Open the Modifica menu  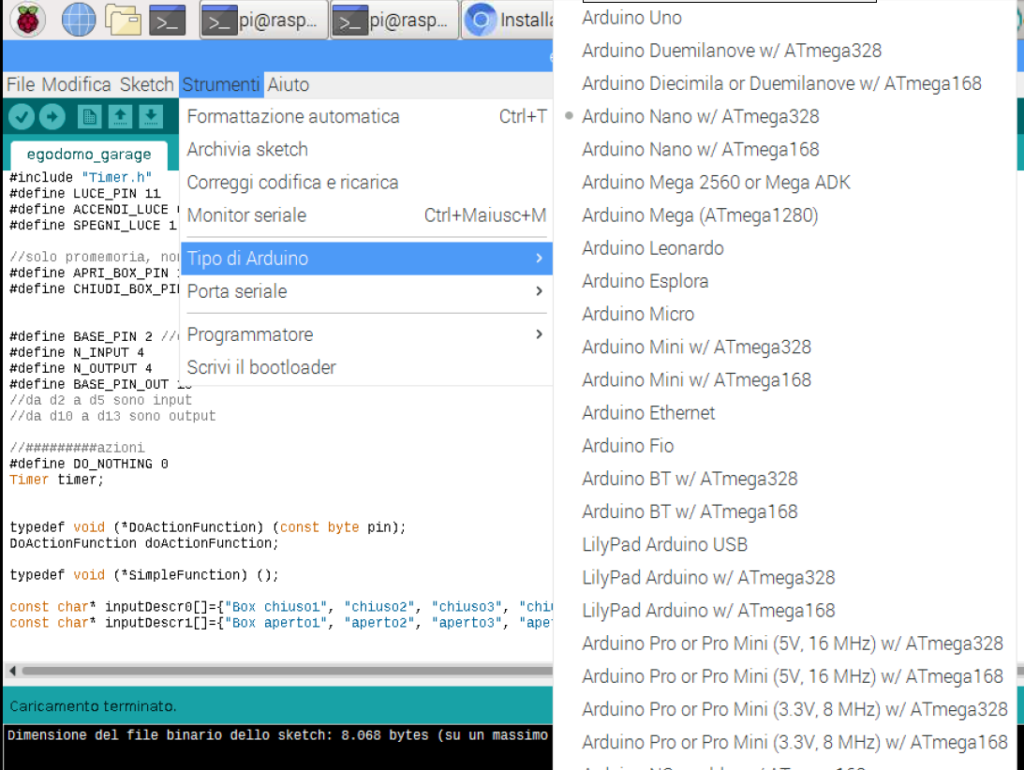76,85
